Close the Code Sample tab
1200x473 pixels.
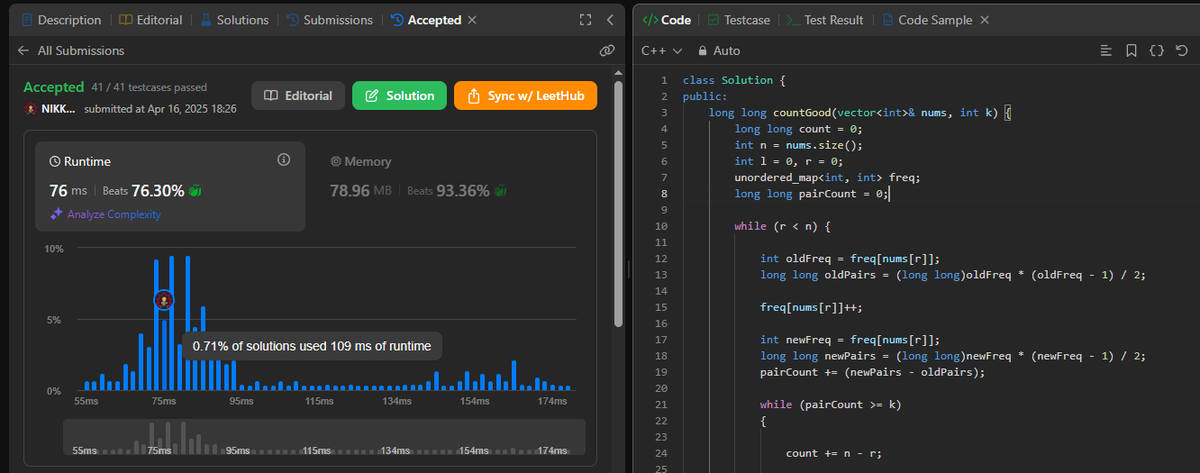coord(984,20)
